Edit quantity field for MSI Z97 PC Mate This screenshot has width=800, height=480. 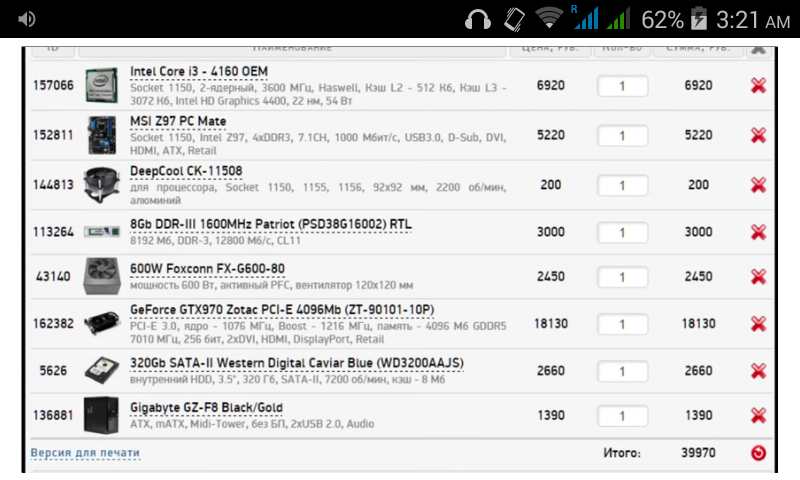pos(622,136)
